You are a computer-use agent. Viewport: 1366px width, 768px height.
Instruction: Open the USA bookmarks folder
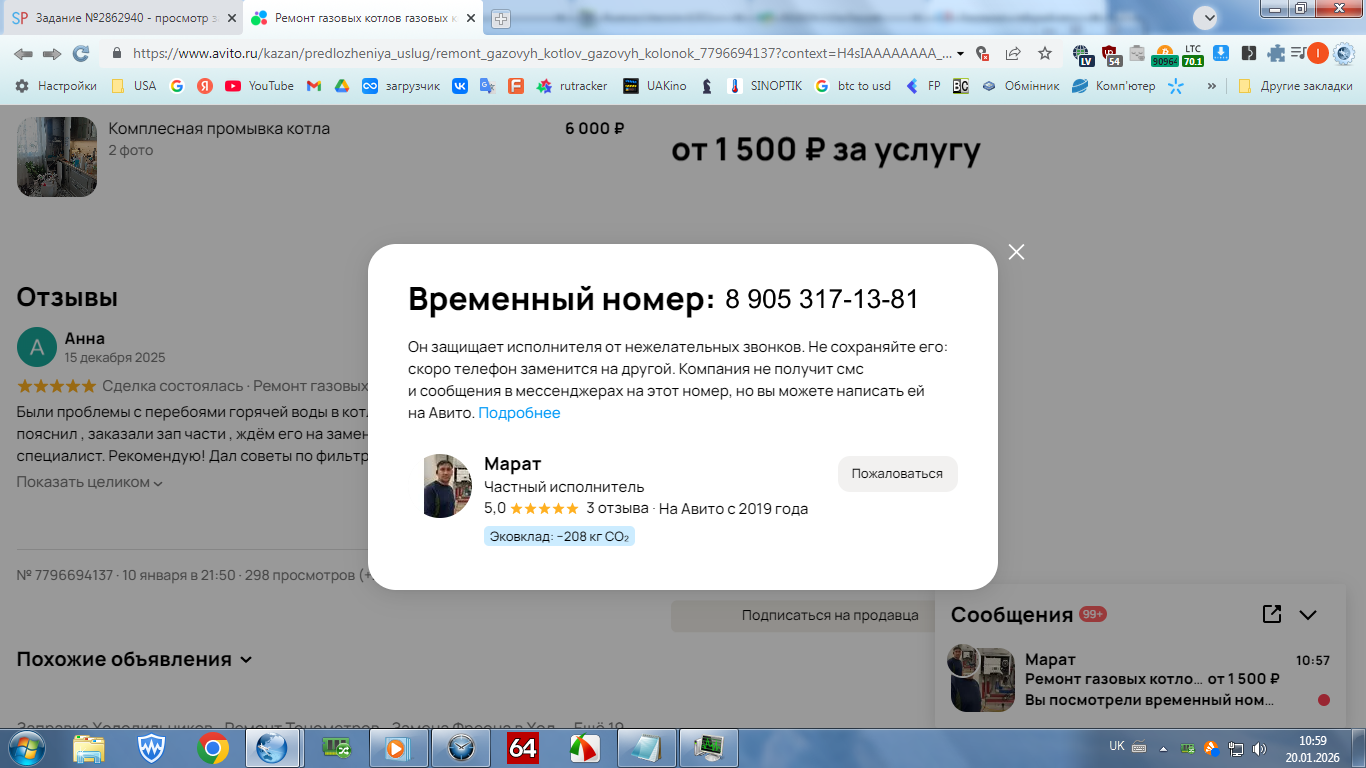134,86
